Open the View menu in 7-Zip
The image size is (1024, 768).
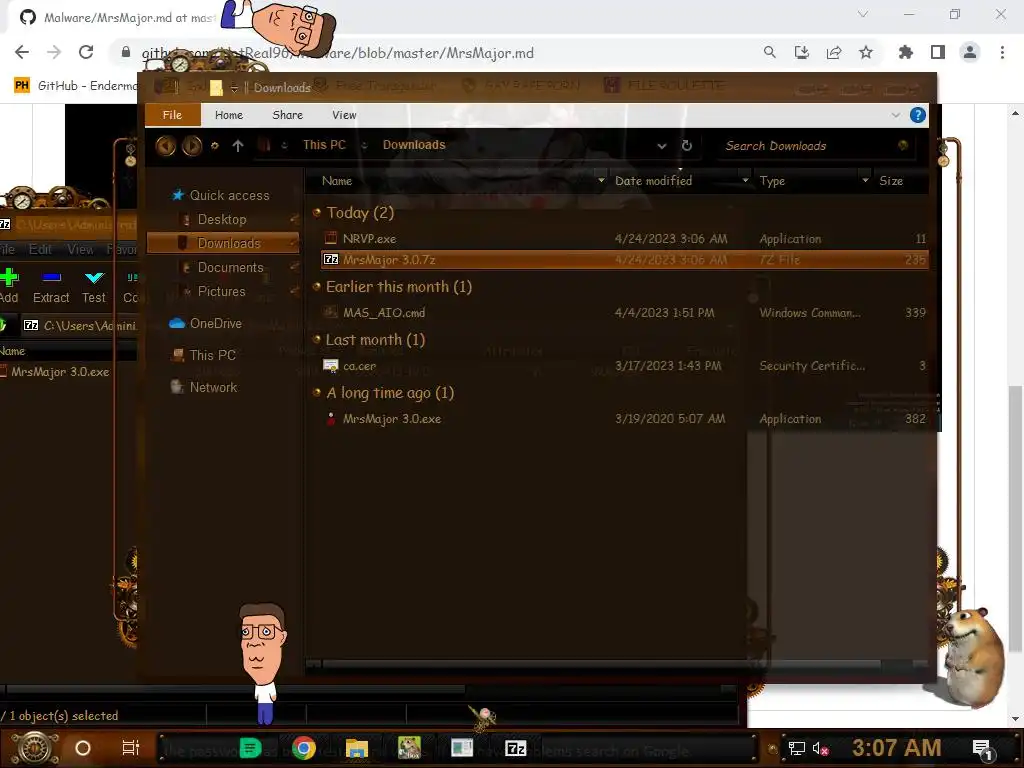pos(80,249)
